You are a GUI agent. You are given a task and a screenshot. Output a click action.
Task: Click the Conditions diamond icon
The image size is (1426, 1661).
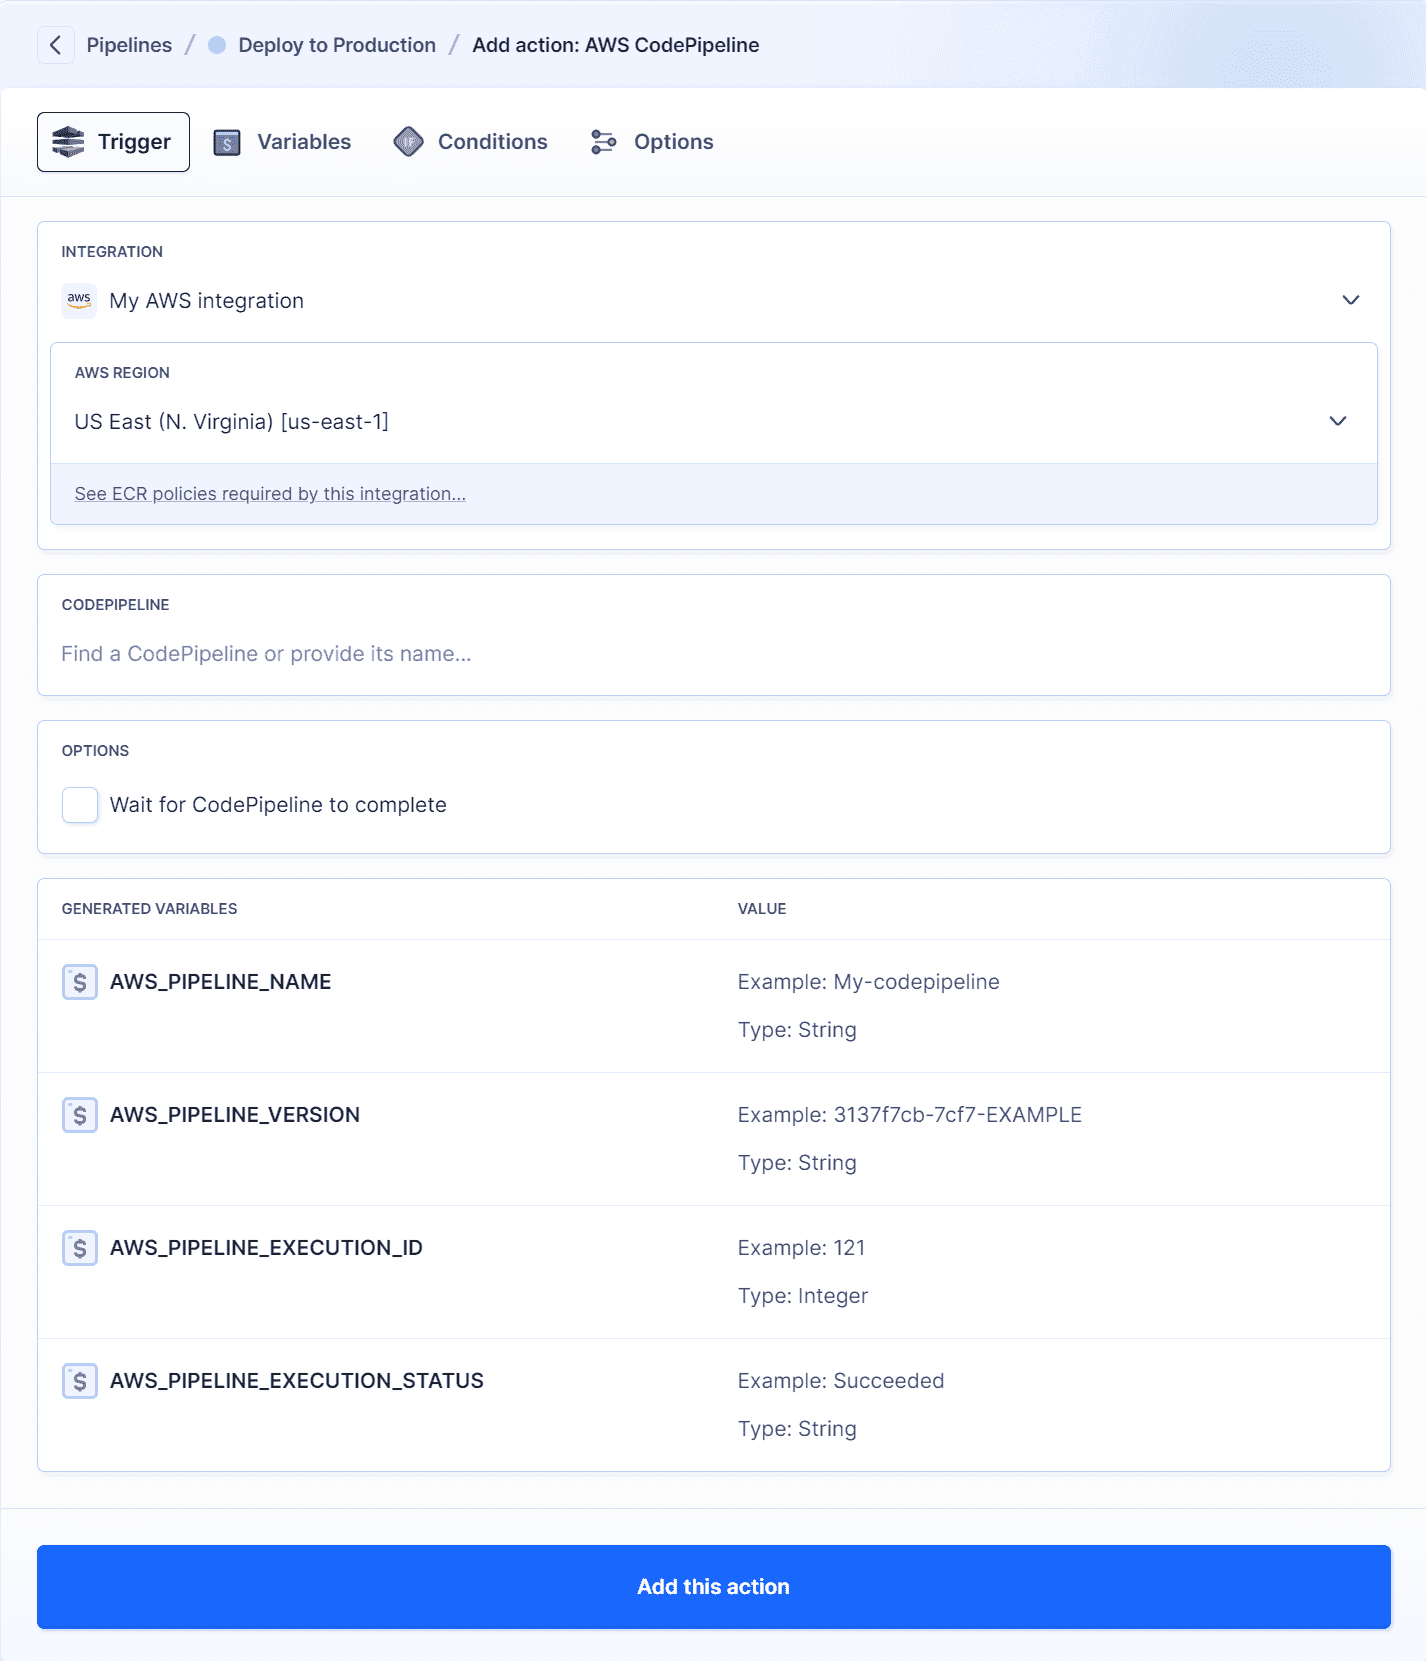[x=408, y=142]
